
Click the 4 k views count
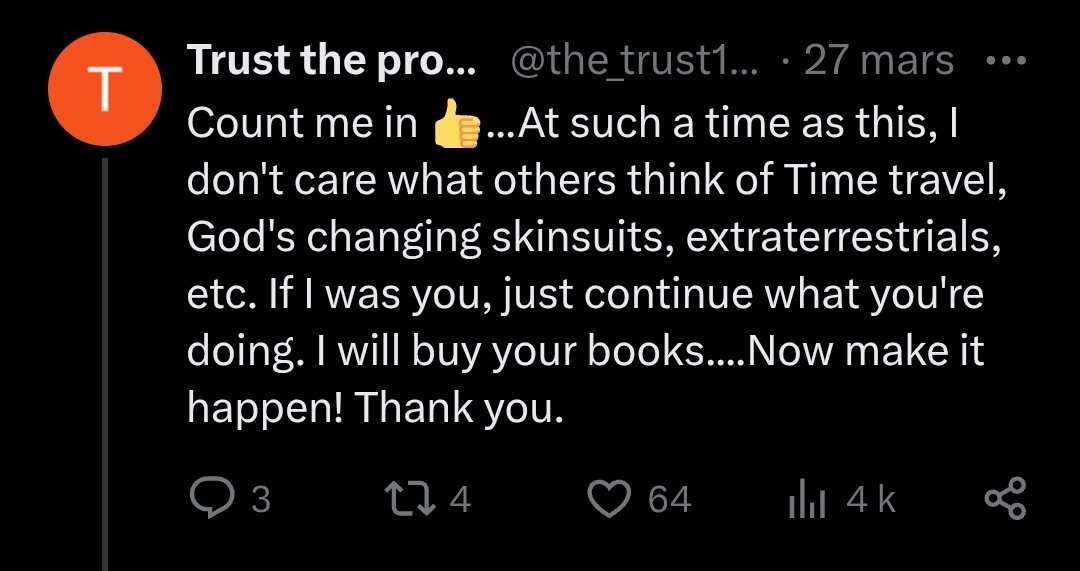[870, 498]
